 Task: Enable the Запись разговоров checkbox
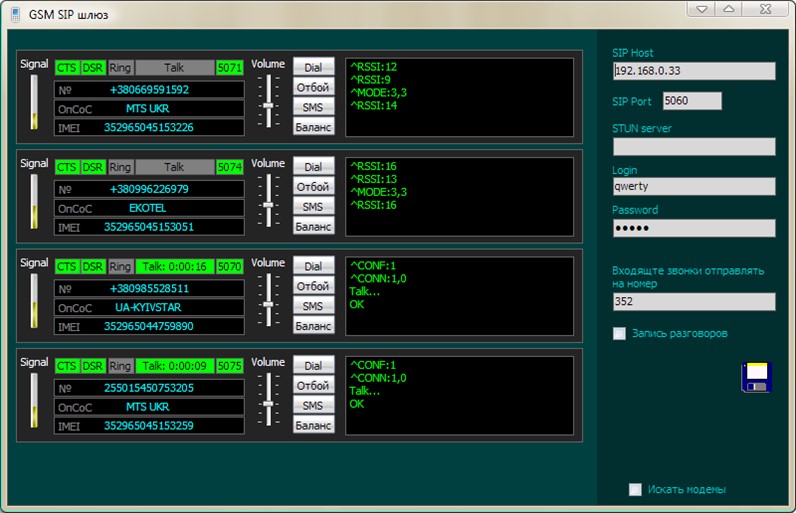tap(620, 333)
